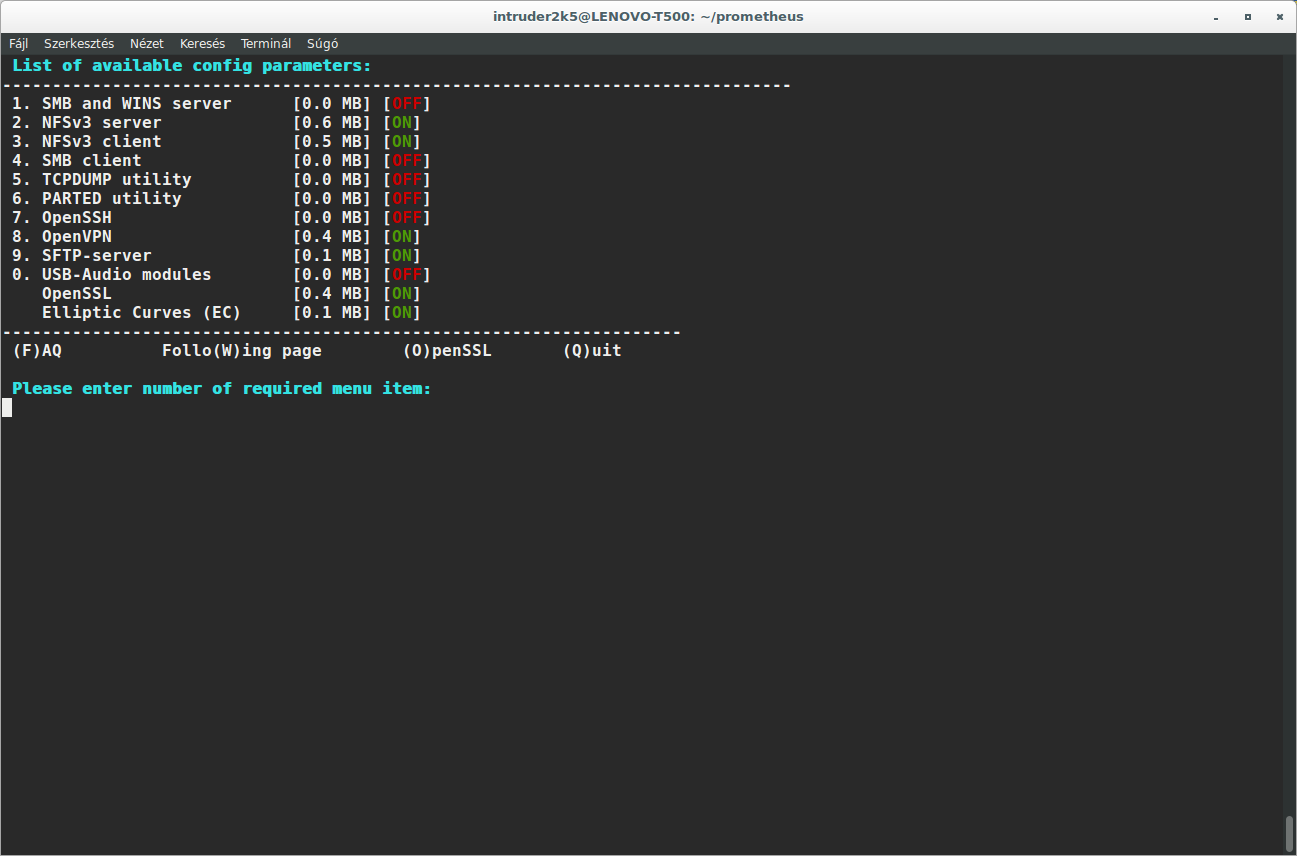Open the Szerkesztés menu
The height and width of the screenshot is (856, 1297).
79,44
